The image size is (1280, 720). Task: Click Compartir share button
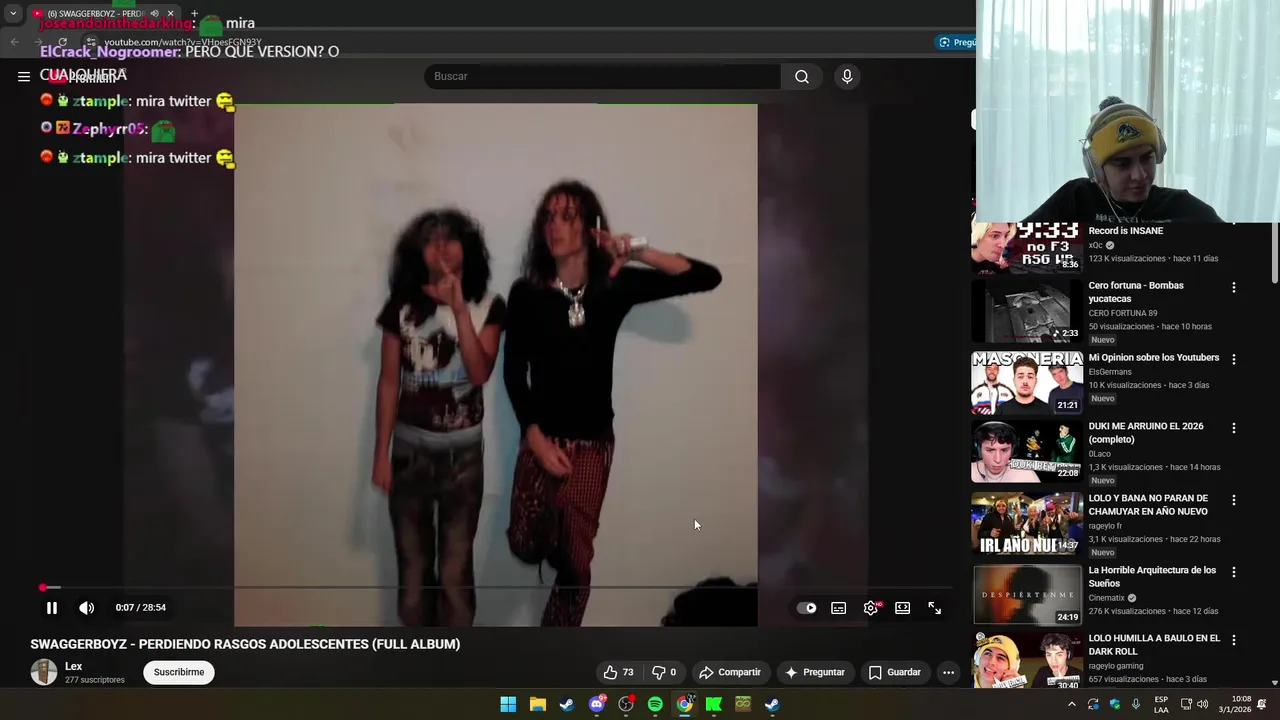click(x=730, y=672)
